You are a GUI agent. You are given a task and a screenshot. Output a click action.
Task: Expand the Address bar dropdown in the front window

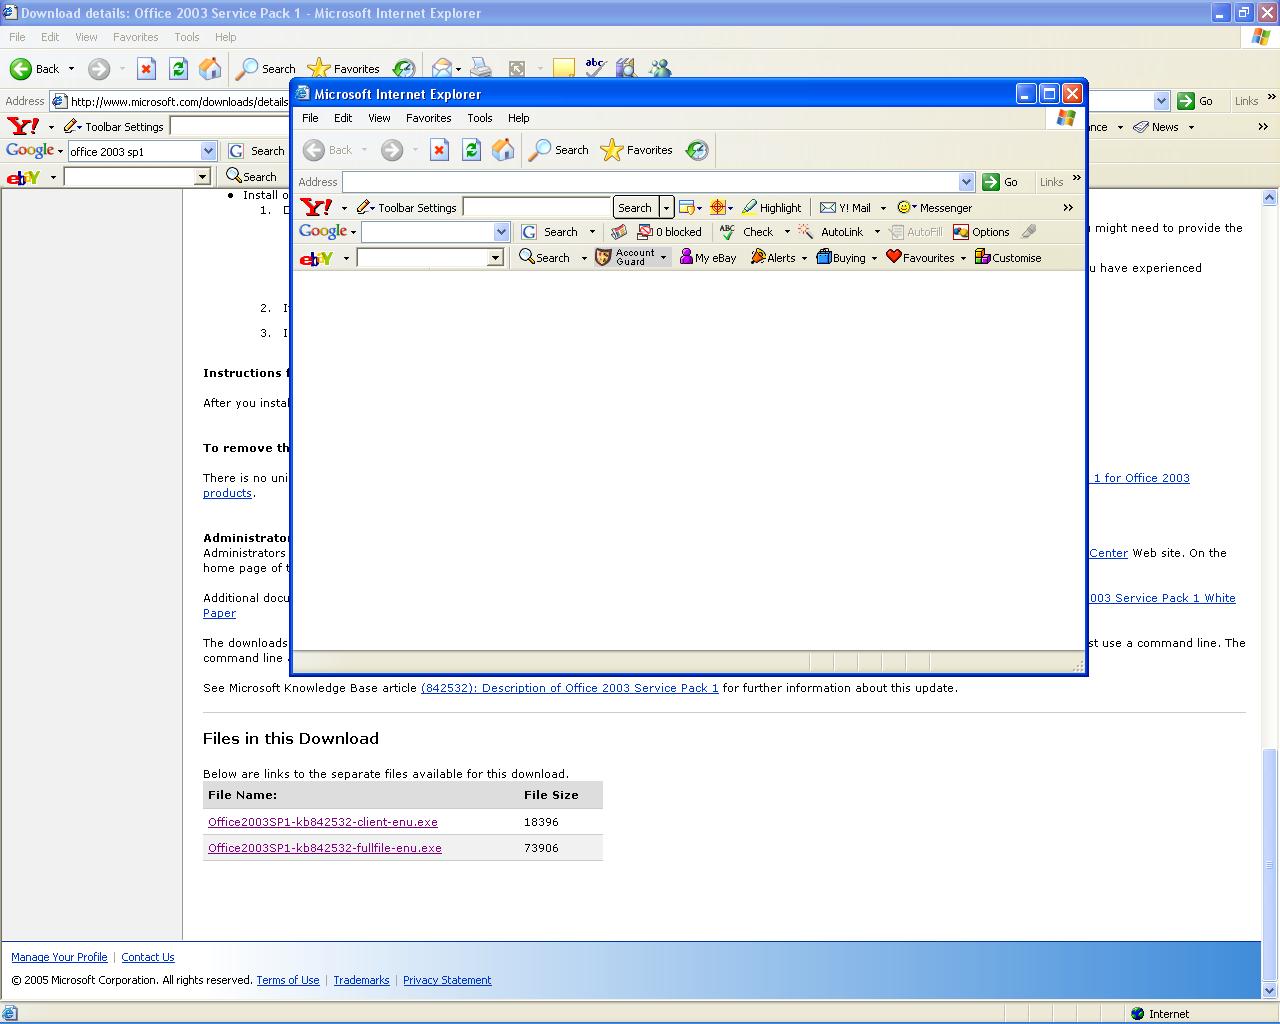[966, 182]
